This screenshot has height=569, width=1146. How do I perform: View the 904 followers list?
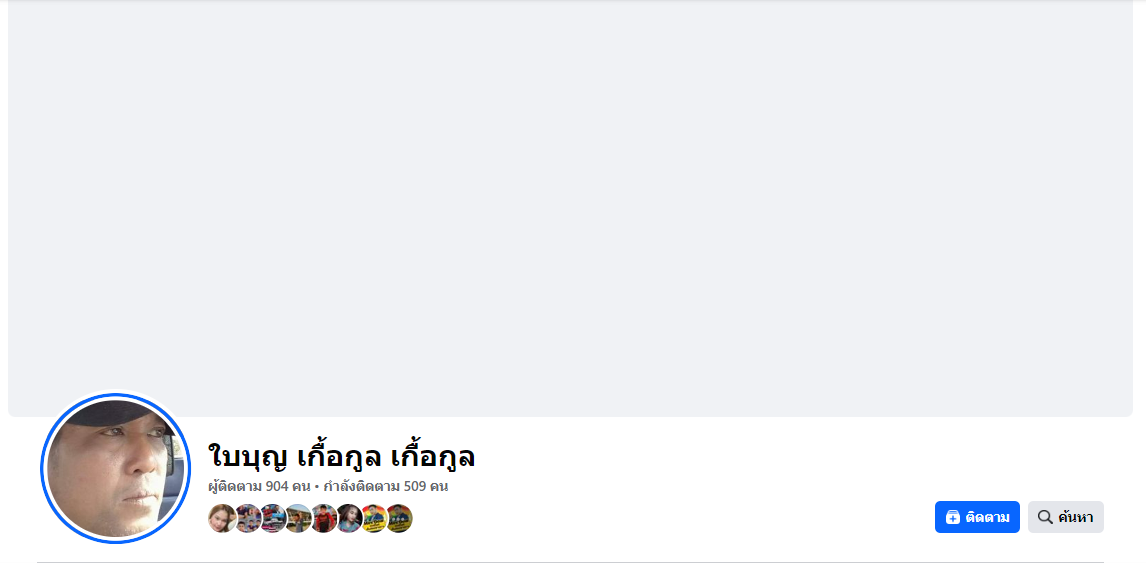tap(259, 486)
